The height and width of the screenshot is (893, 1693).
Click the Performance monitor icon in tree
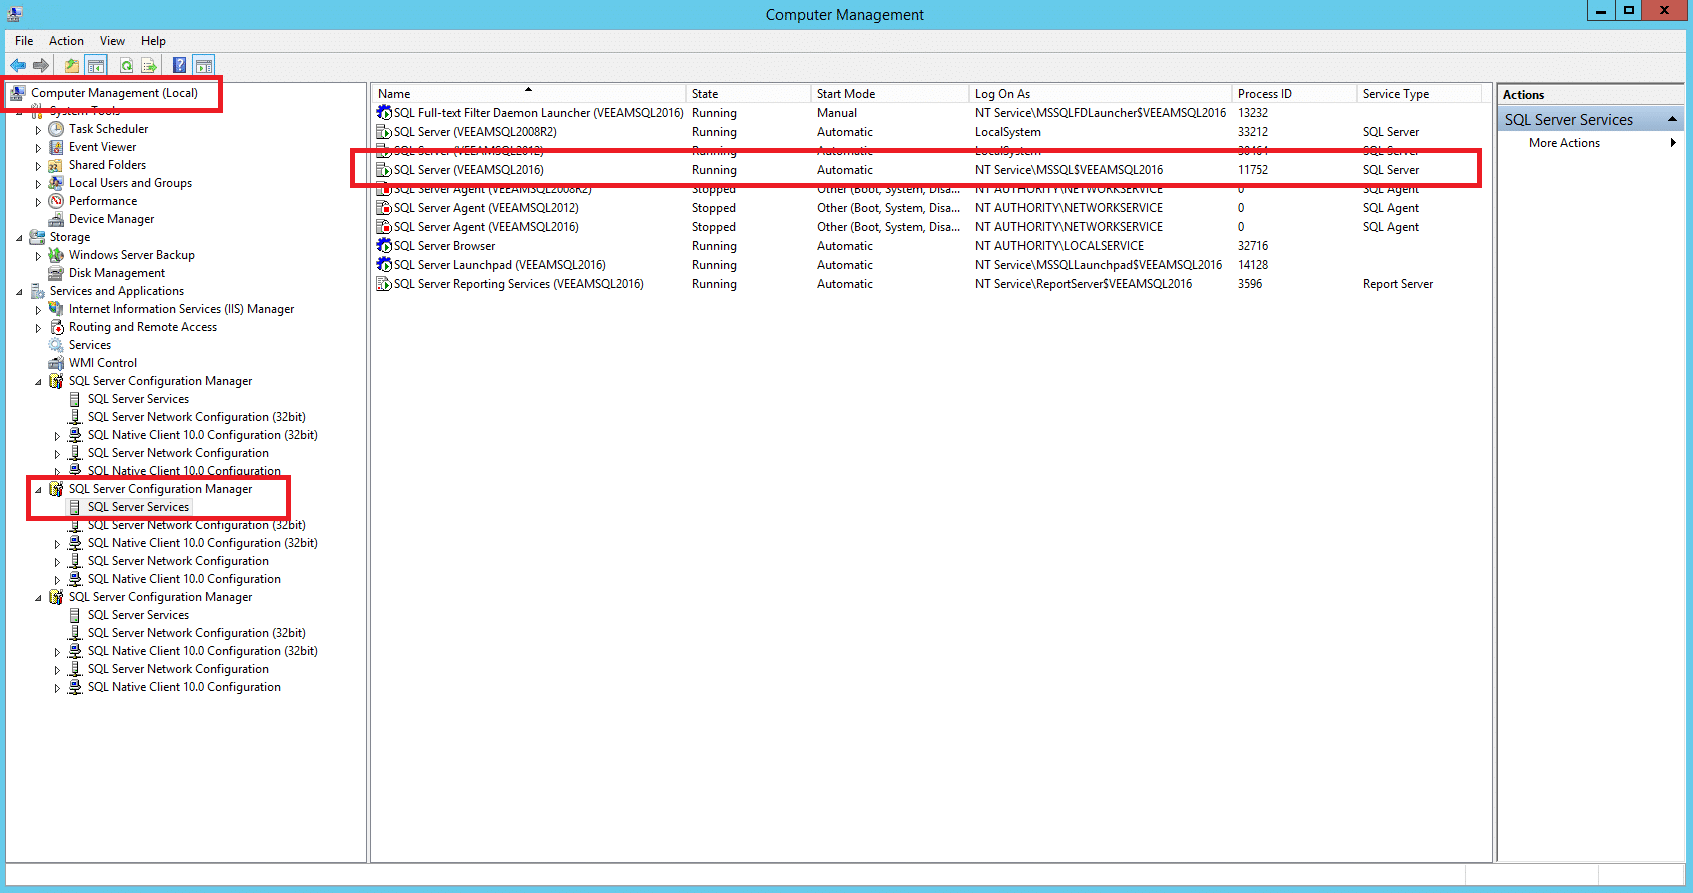(56, 201)
